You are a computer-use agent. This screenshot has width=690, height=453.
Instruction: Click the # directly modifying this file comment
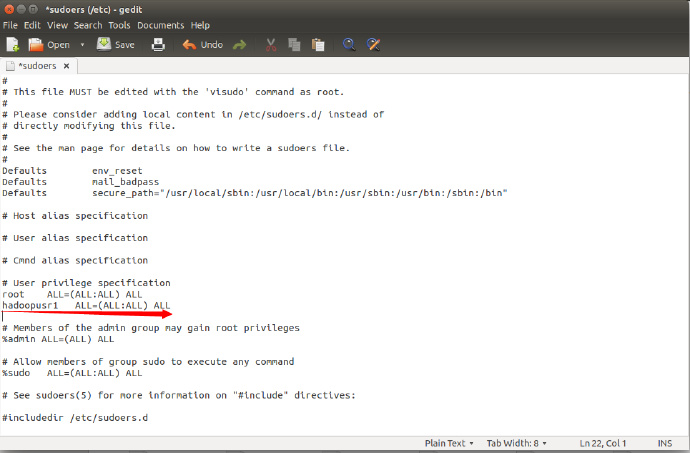tap(88, 125)
